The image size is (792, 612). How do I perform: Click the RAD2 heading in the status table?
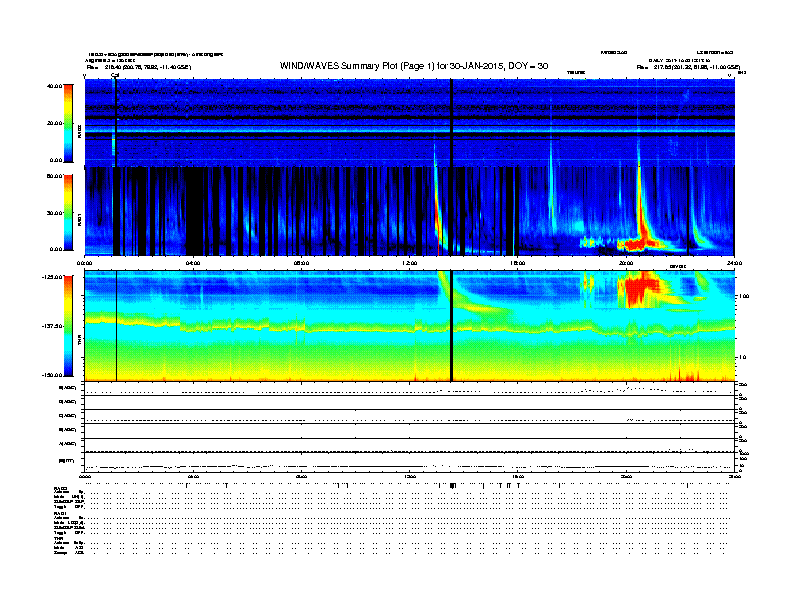61,489
